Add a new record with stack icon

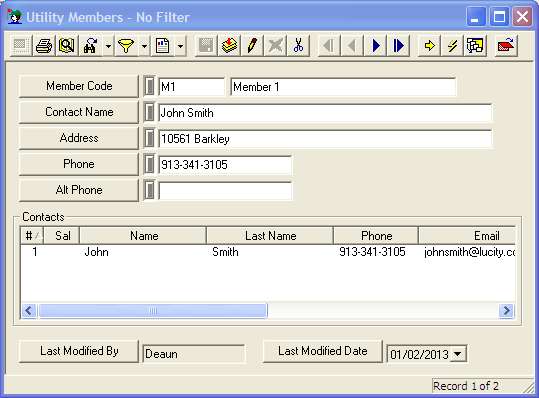click(x=229, y=46)
